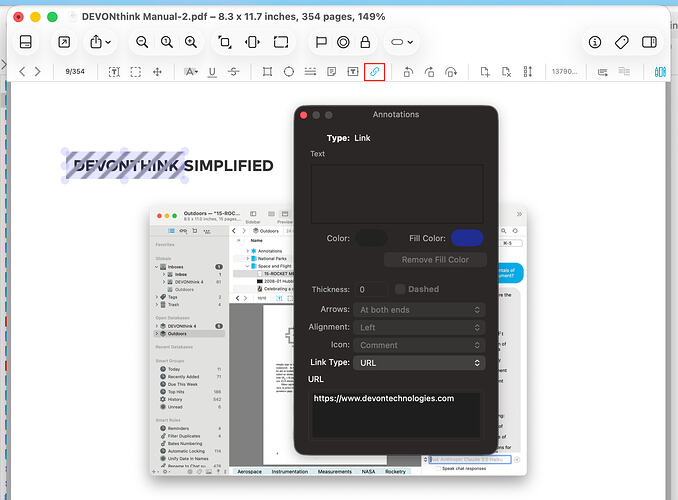Viewport: 678px width, 500px height.
Task: Click the reorder pages icon
Action: 528,72
